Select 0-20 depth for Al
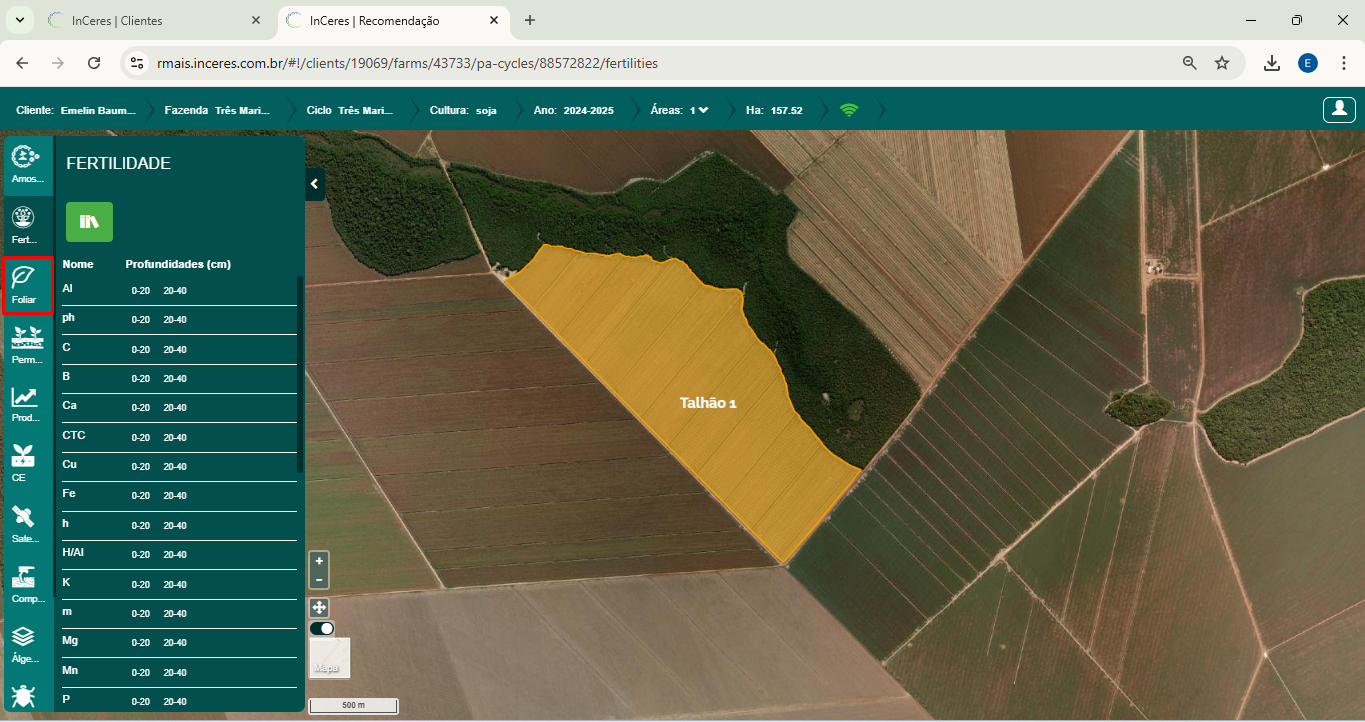 (x=141, y=291)
